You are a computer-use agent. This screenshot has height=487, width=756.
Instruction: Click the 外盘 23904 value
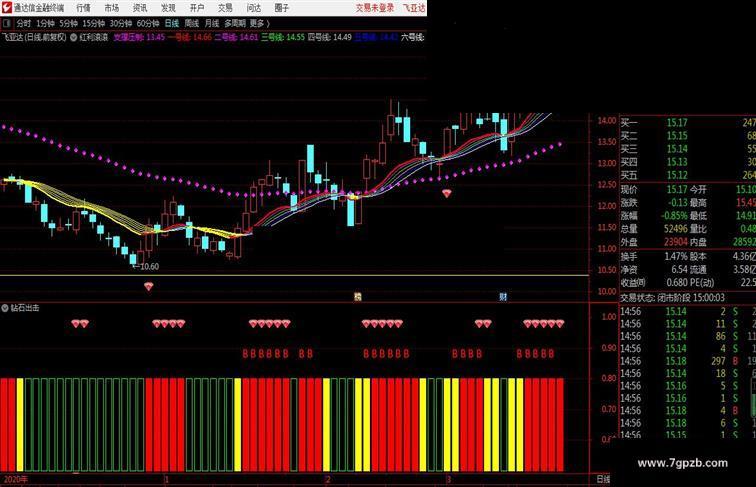[675, 242]
